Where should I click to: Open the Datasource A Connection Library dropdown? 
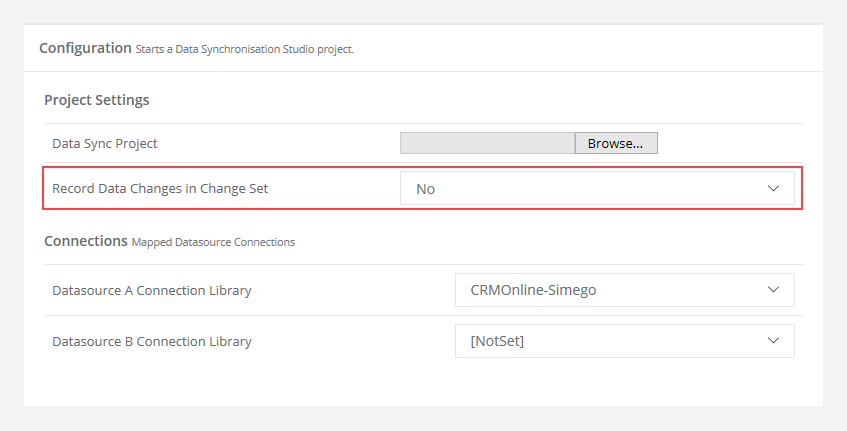pyautogui.click(x=624, y=290)
